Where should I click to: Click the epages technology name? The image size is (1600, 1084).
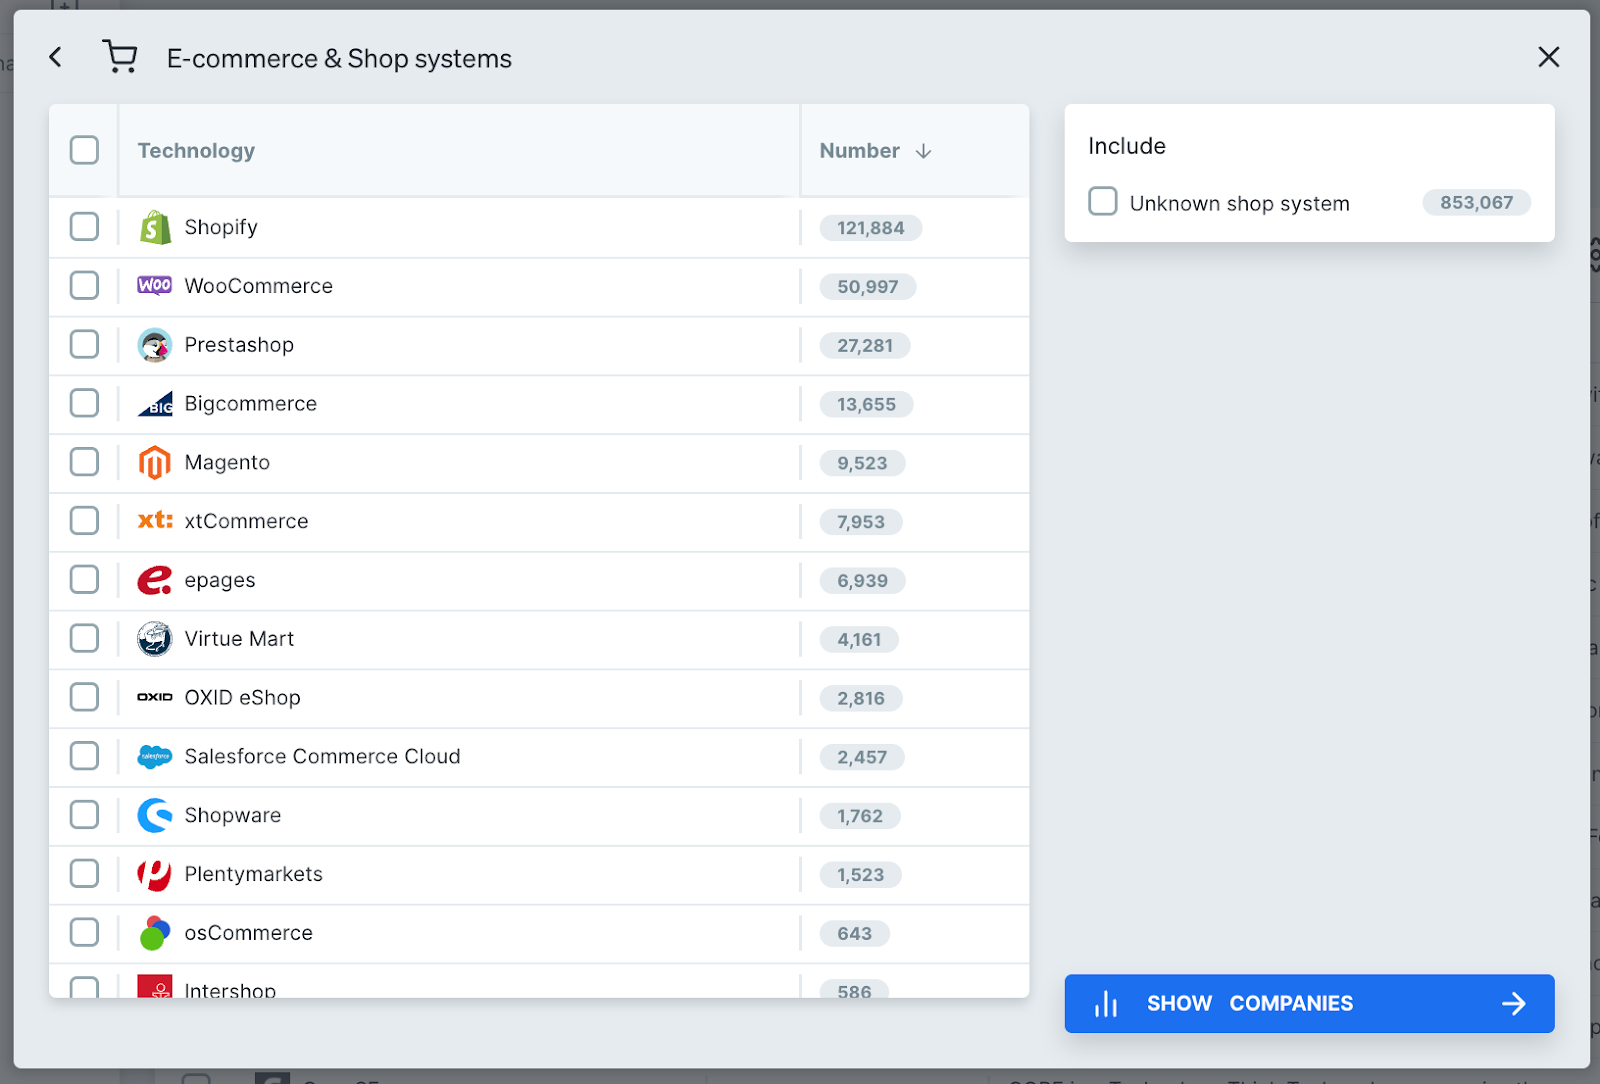(220, 581)
